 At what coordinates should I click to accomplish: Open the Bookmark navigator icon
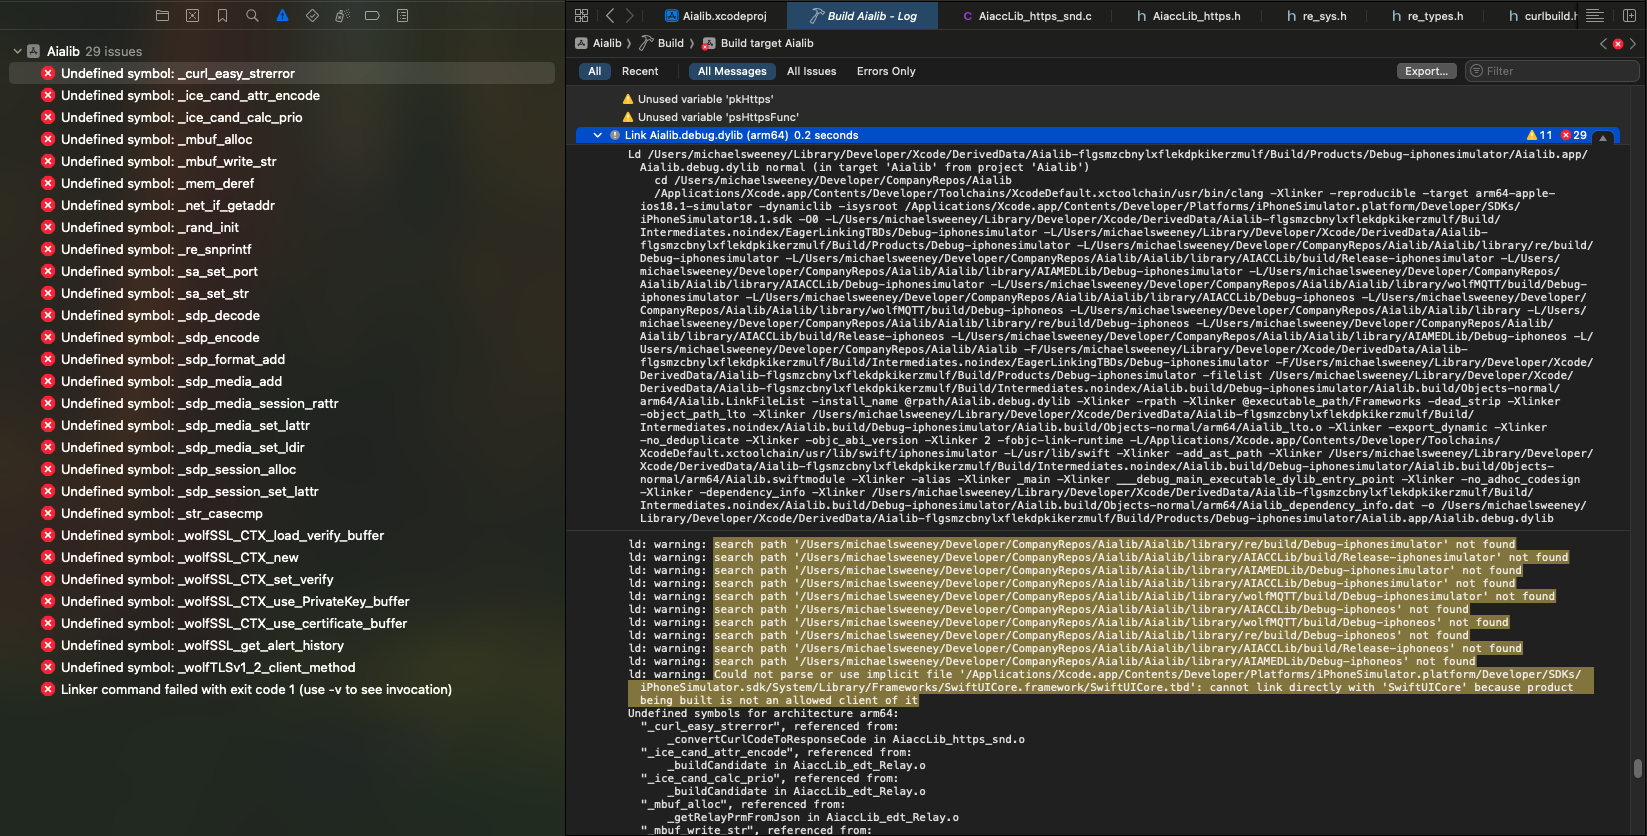click(222, 16)
